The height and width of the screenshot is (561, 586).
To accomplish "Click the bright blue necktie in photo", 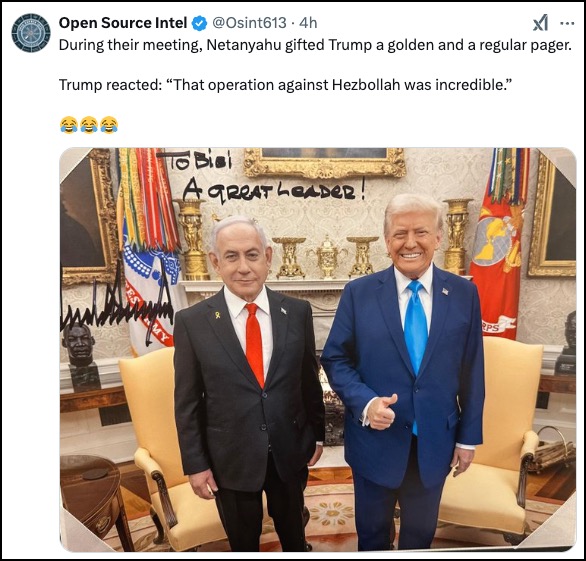I will [x=416, y=340].
